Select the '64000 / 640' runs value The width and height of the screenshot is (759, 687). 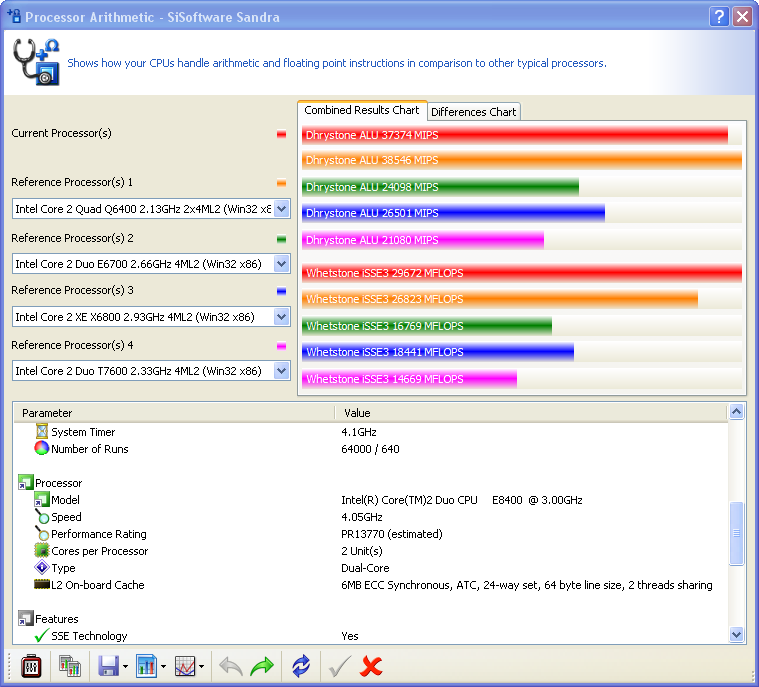(370, 449)
